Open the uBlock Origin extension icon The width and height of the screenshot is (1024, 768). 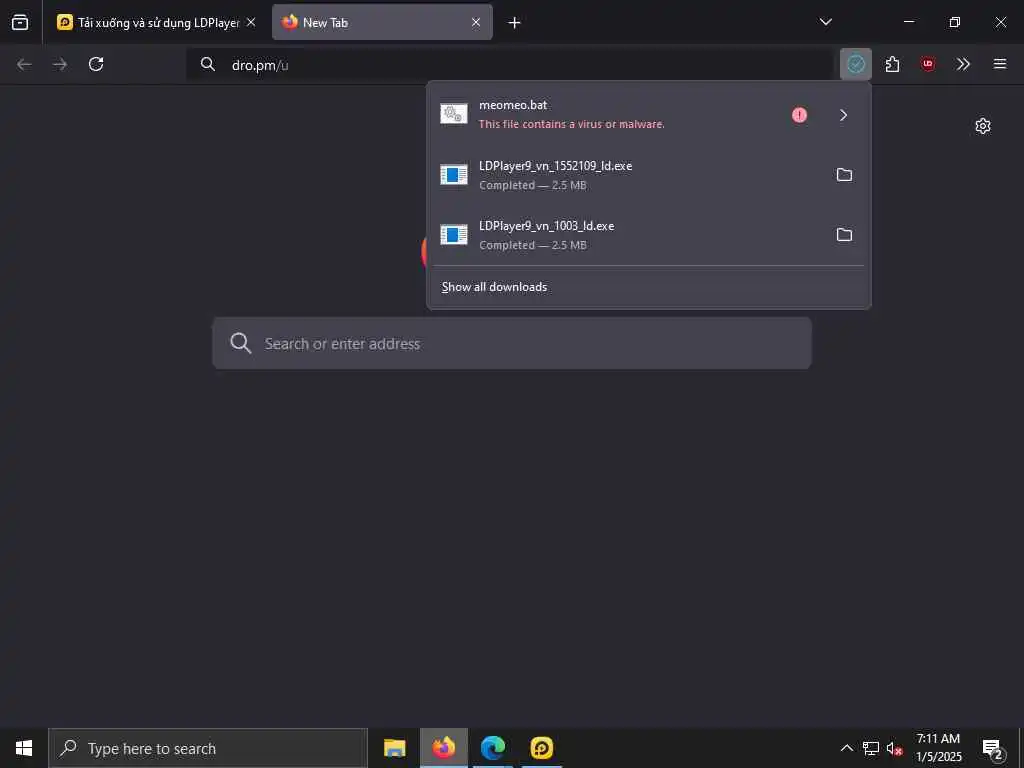tap(927, 64)
